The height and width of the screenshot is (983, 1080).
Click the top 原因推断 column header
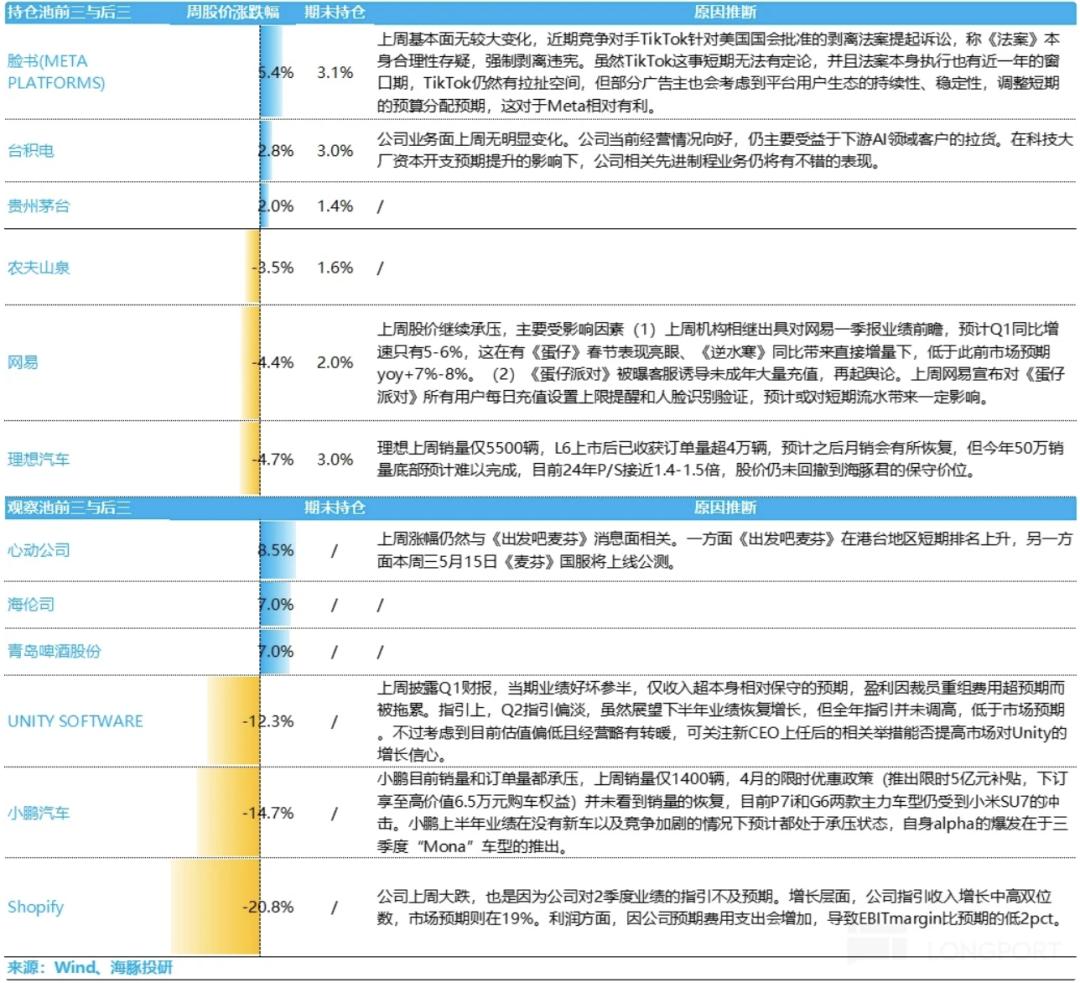click(724, 13)
